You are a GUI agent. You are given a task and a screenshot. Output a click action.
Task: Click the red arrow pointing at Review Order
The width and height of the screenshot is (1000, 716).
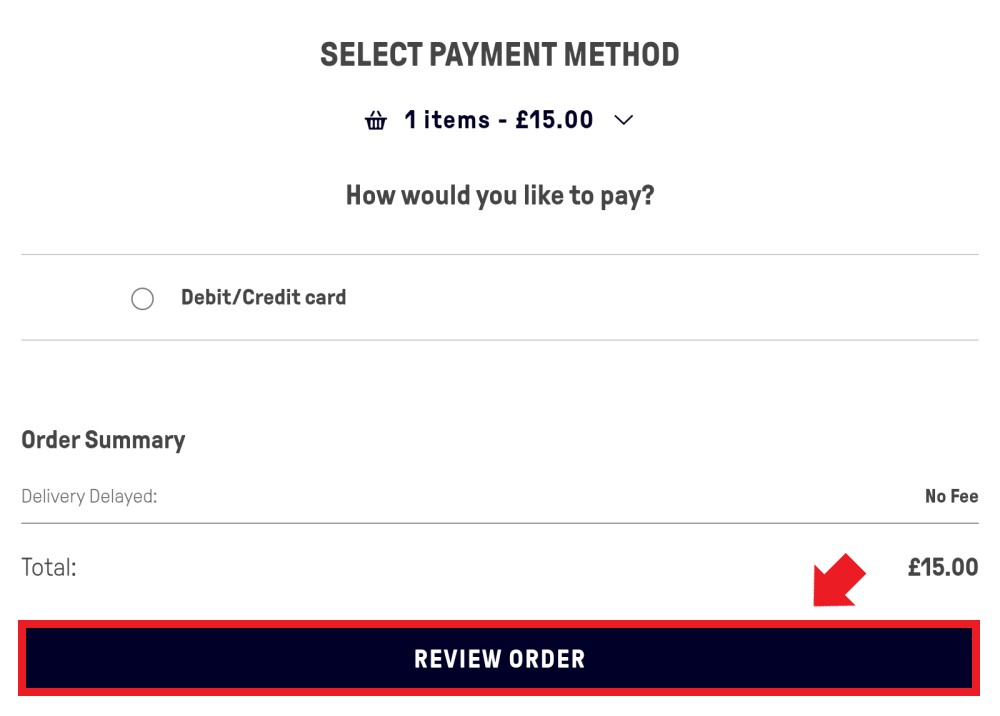pyautogui.click(x=839, y=580)
